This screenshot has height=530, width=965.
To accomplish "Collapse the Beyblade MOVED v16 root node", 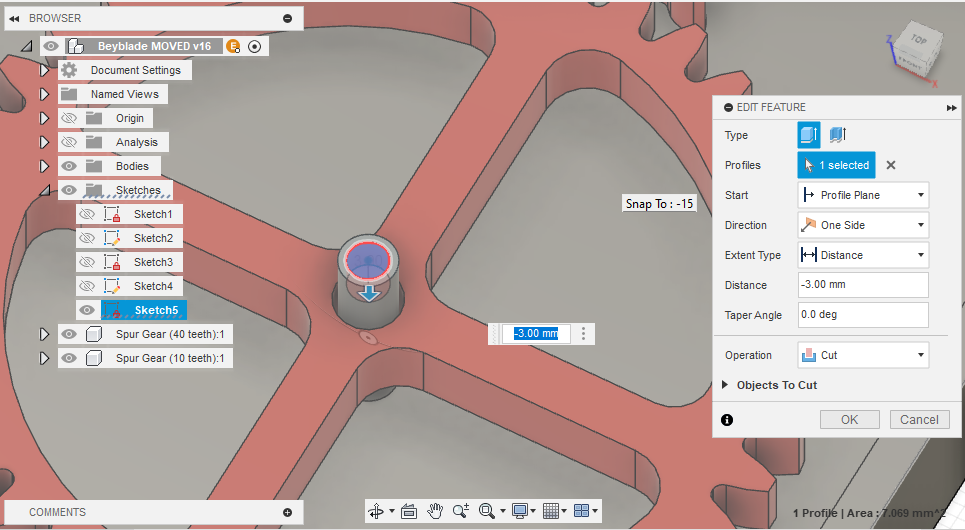I will [x=27, y=46].
